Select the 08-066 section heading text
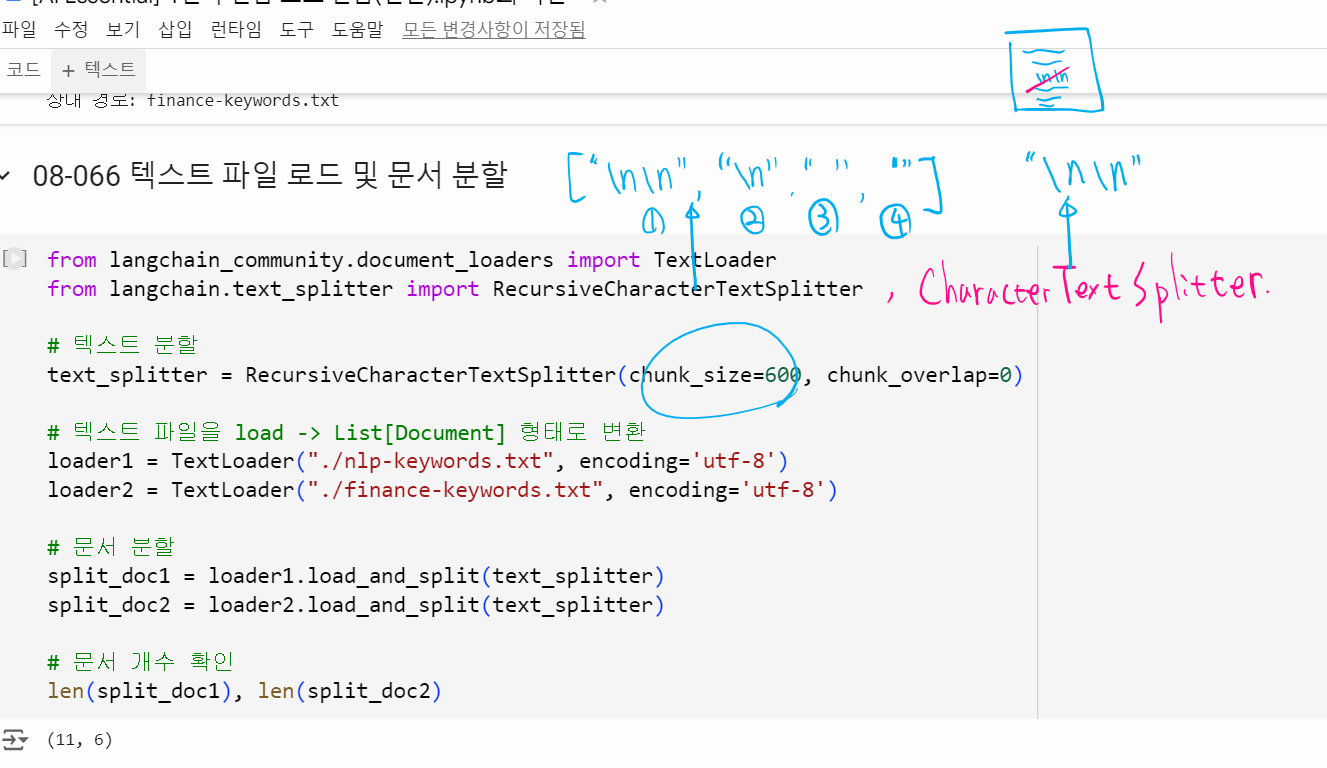This screenshot has height=768, width=1327. tap(269, 176)
